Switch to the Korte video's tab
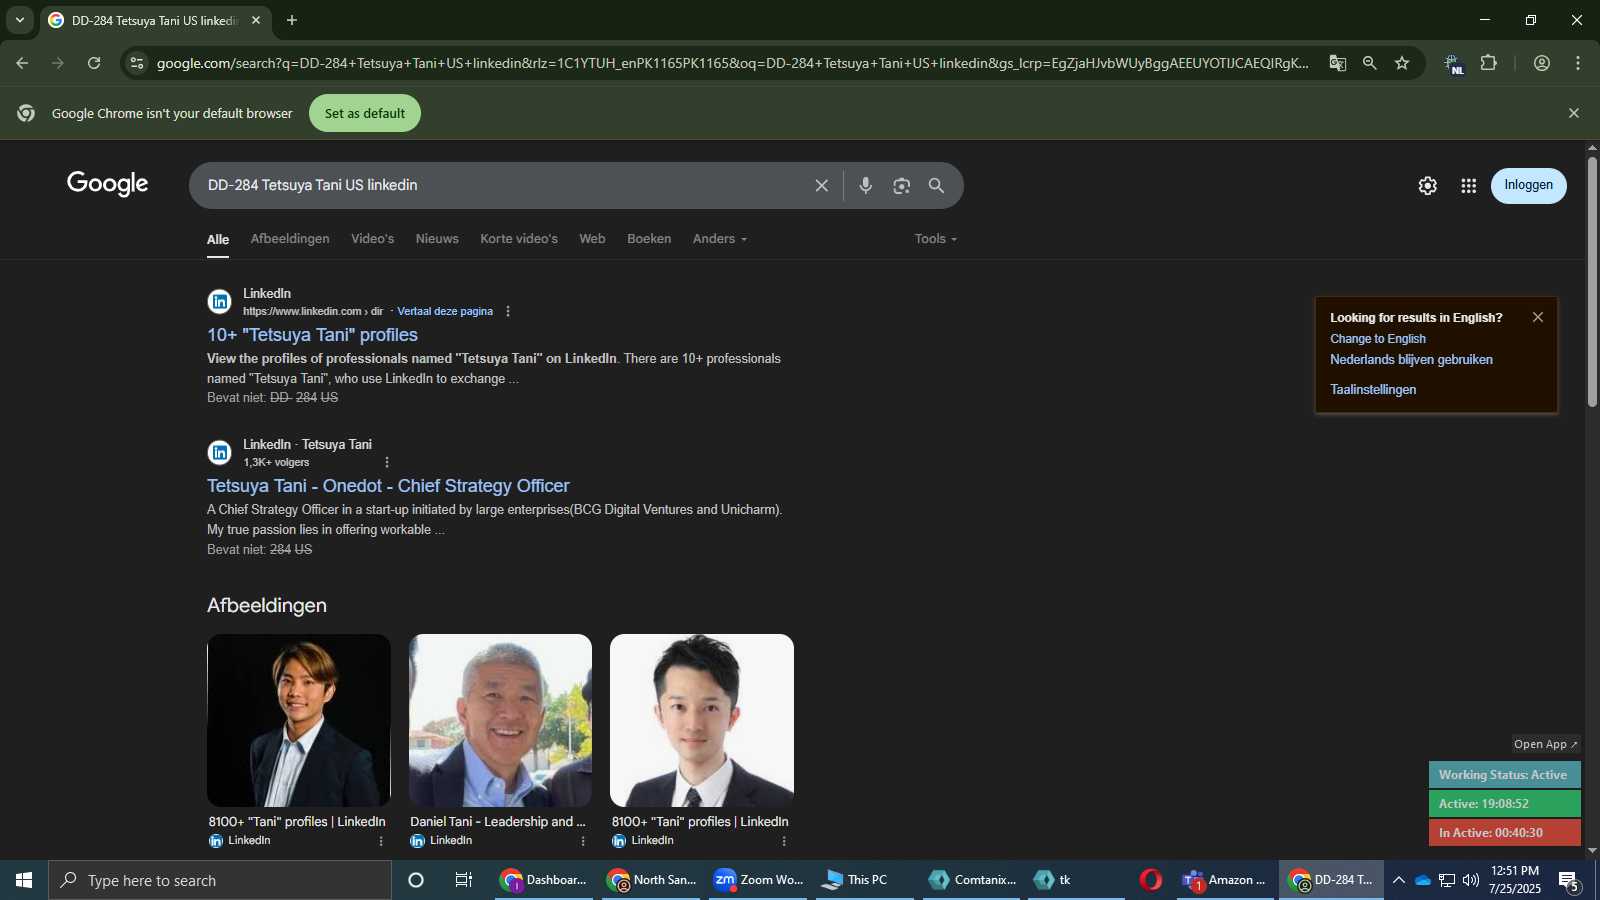1600x900 pixels. click(519, 239)
